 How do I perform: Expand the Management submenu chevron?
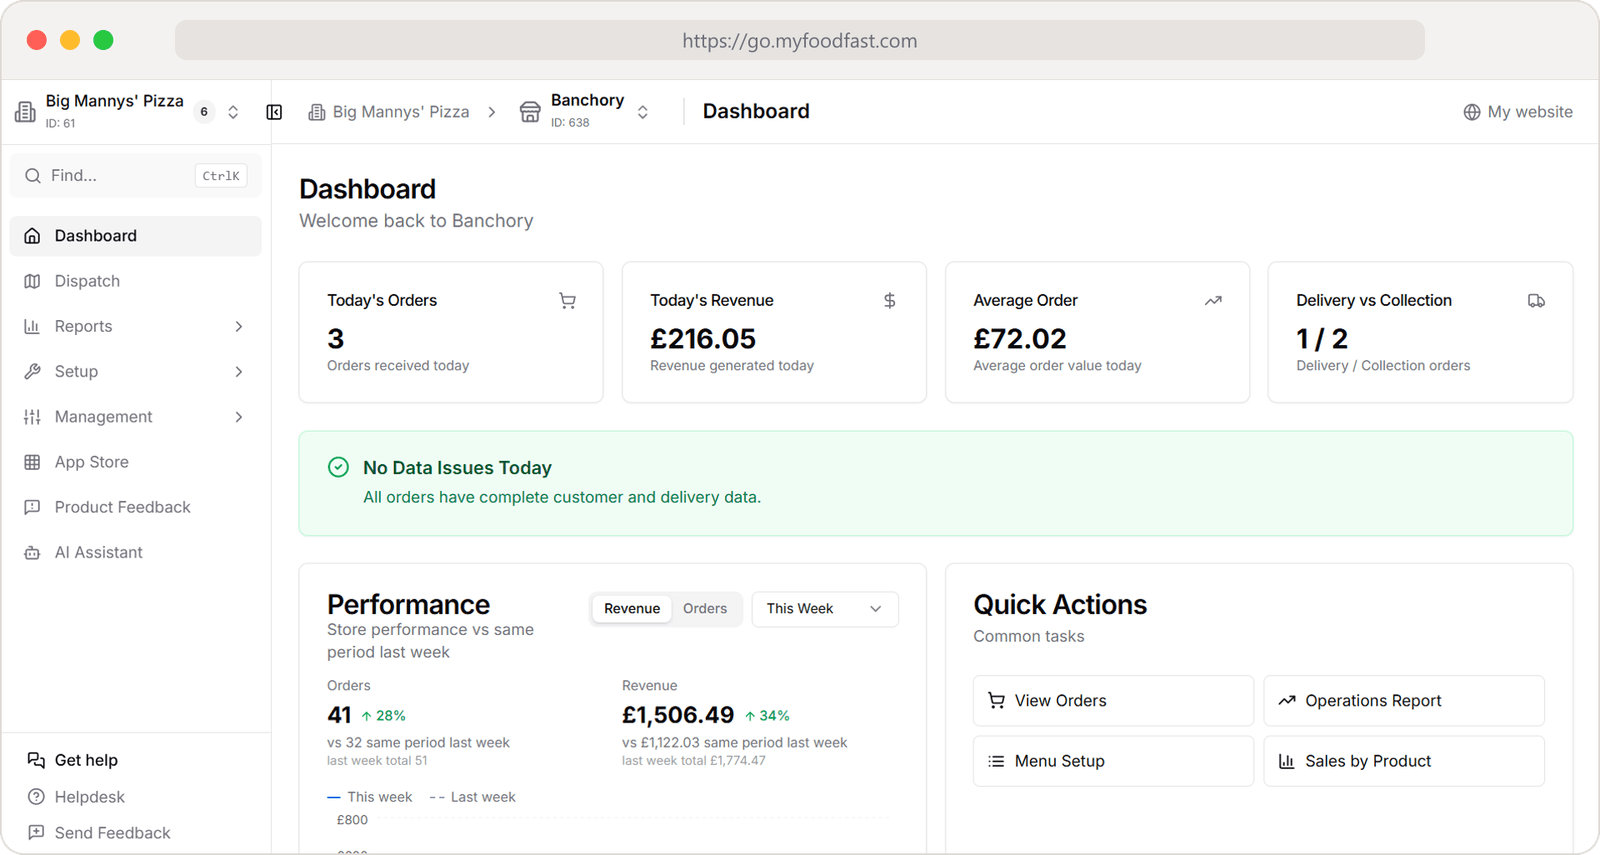pyautogui.click(x=239, y=417)
